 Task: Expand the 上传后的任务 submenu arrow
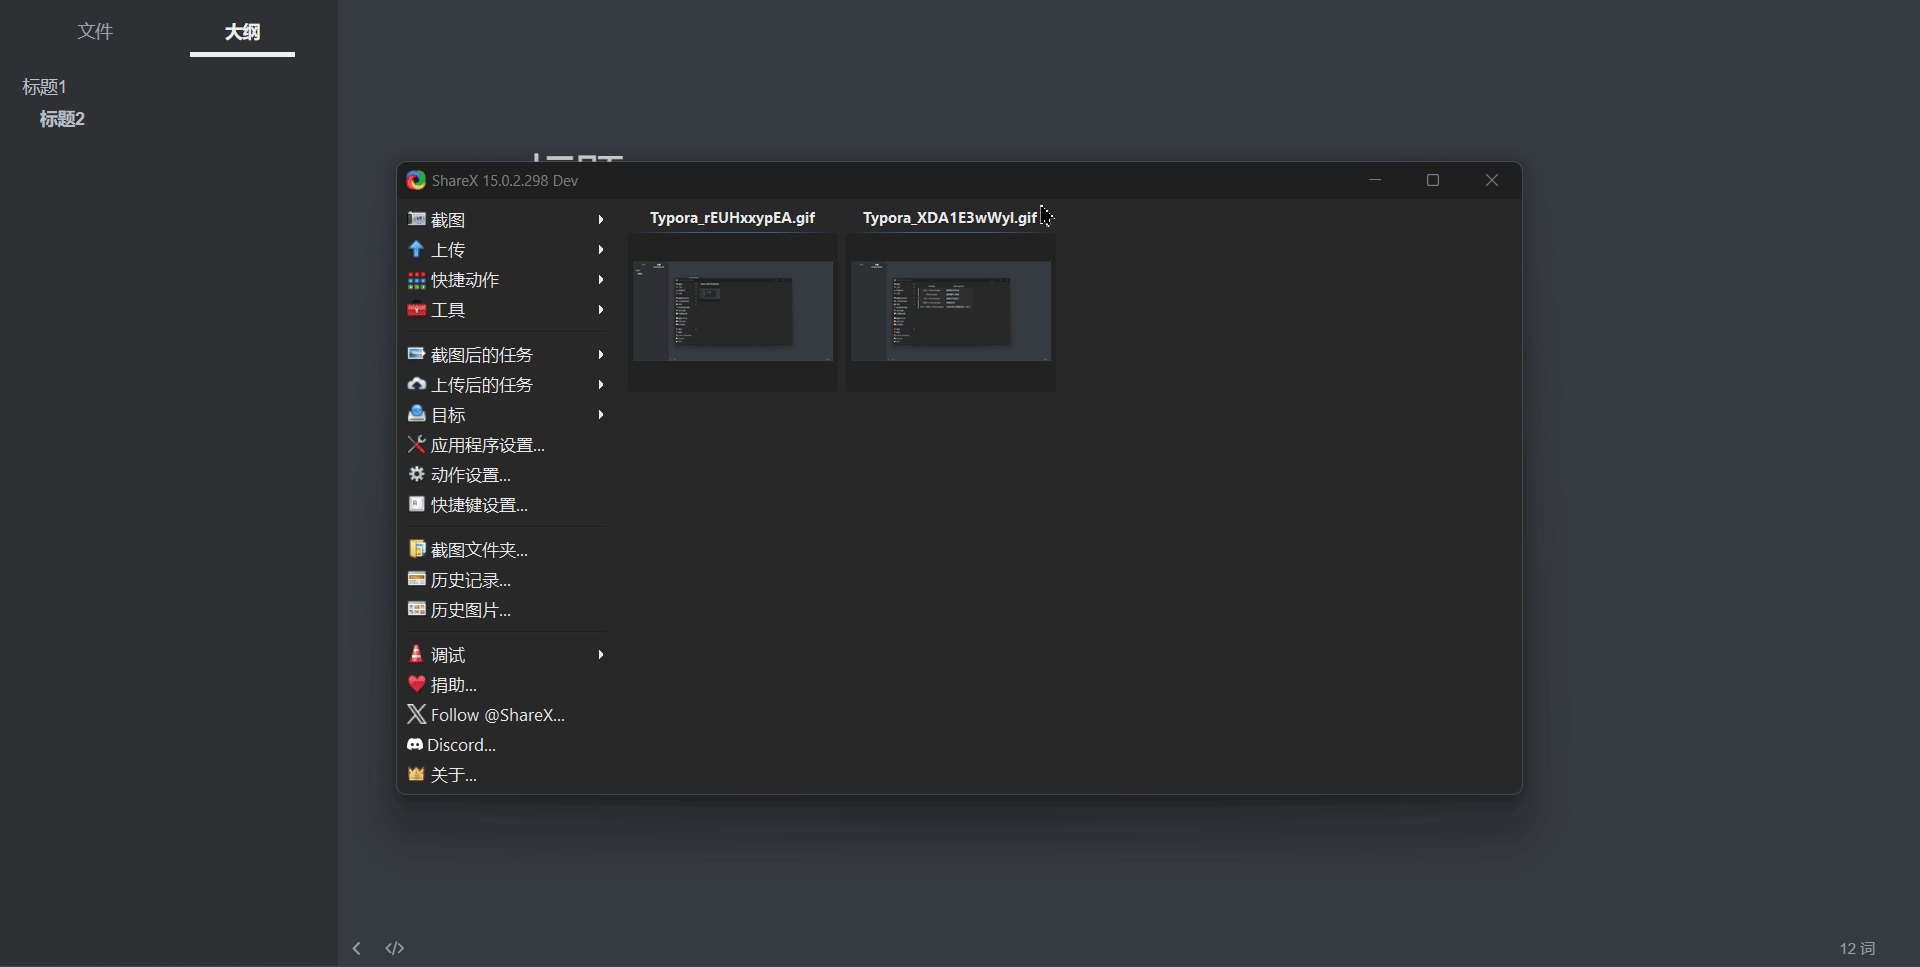601,384
